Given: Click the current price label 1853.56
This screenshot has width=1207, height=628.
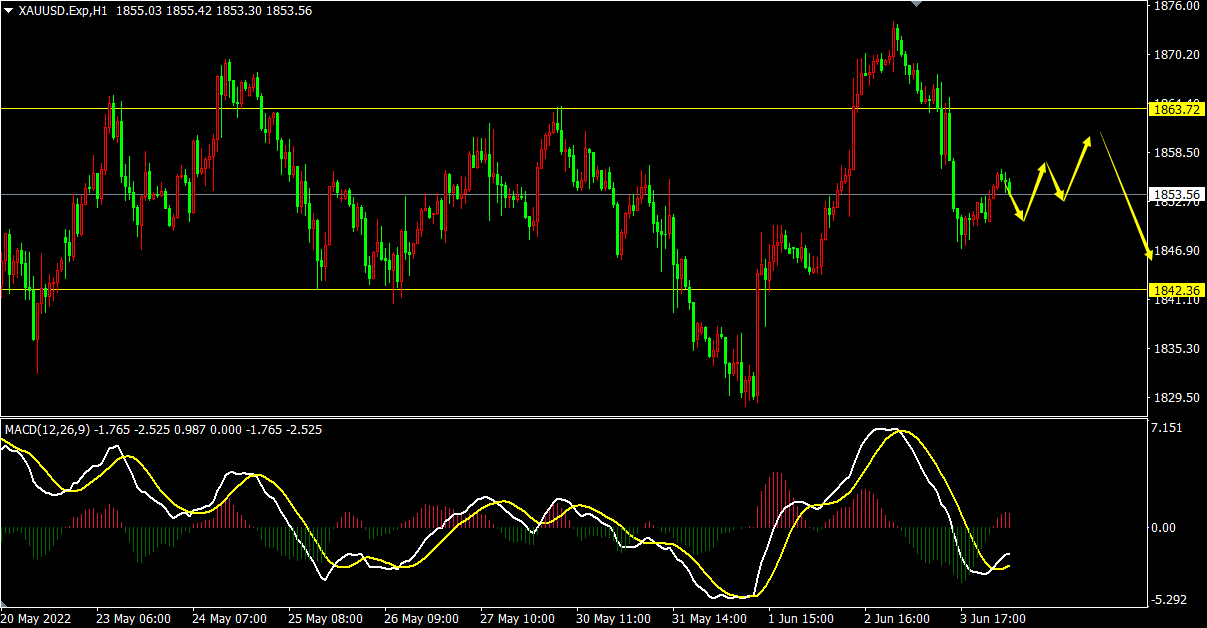Looking at the screenshot, I should 1176,194.
